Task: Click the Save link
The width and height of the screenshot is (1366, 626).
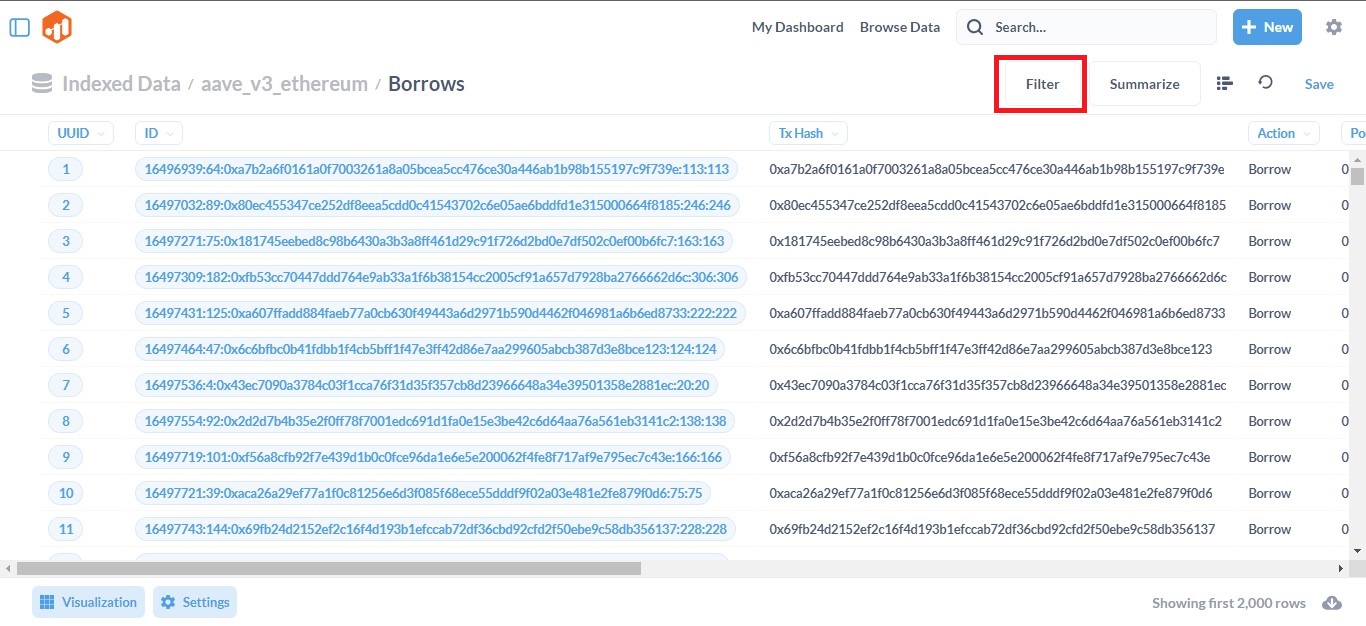Action: click(1319, 84)
